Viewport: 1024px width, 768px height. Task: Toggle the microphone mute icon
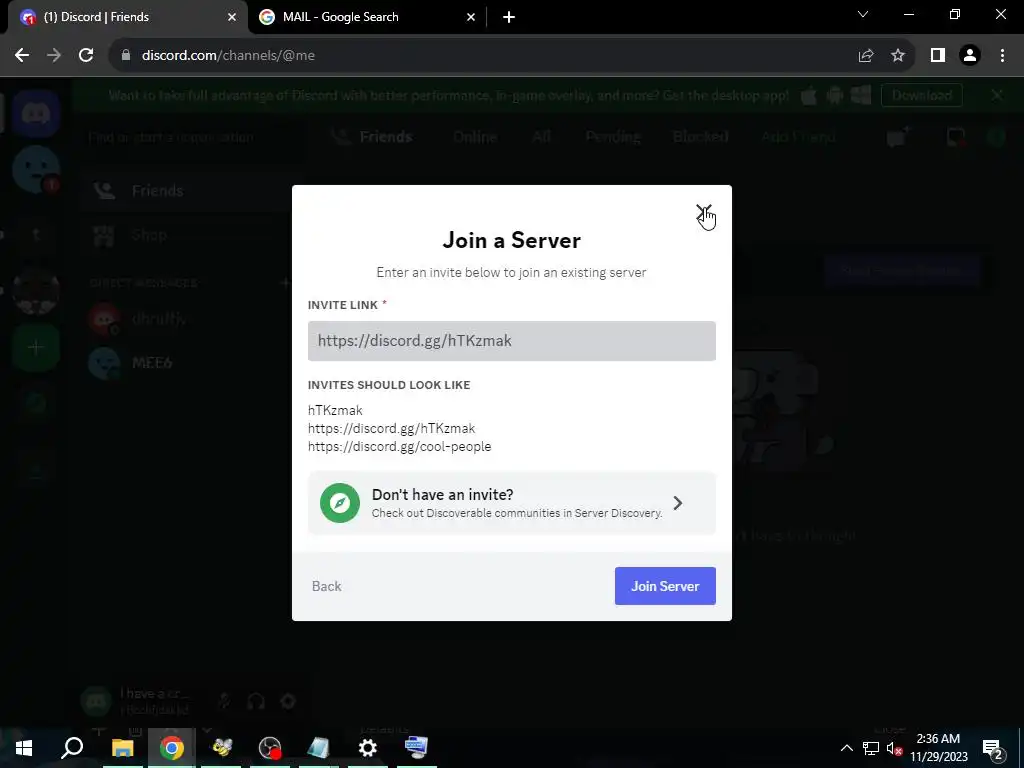(224, 701)
